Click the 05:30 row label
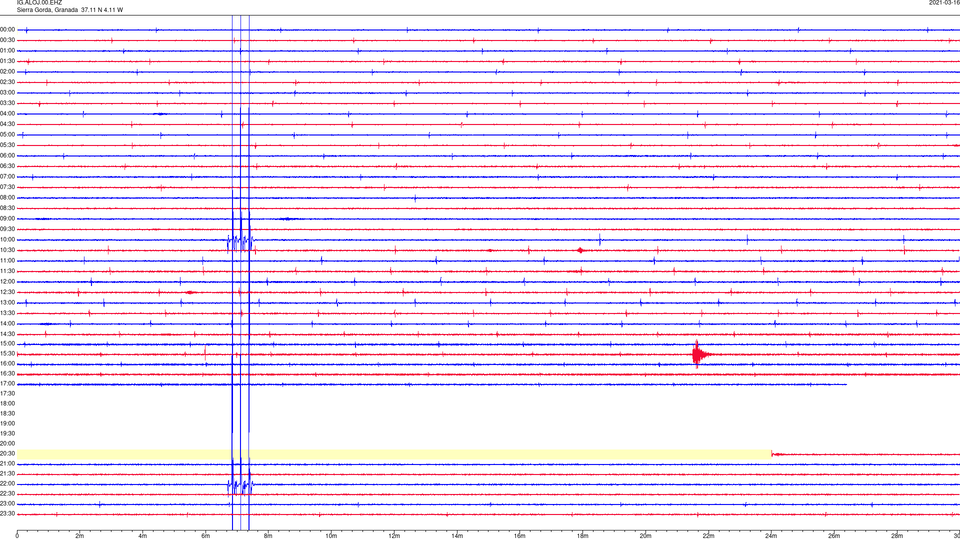 click(x=7, y=145)
